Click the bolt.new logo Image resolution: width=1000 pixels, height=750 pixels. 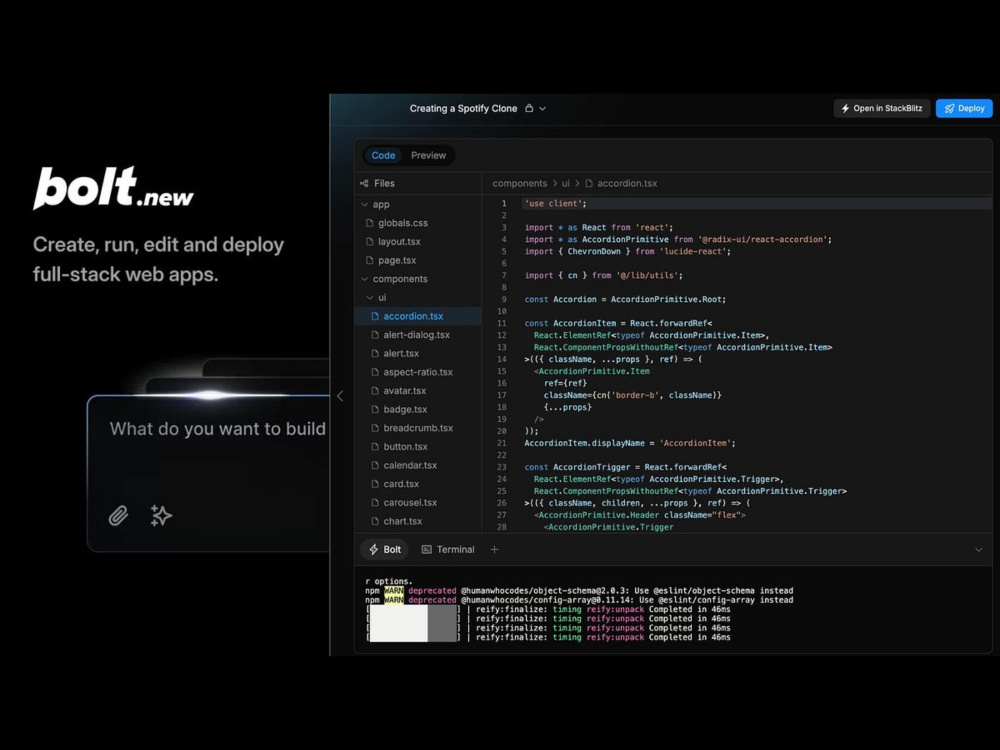pos(114,188)
